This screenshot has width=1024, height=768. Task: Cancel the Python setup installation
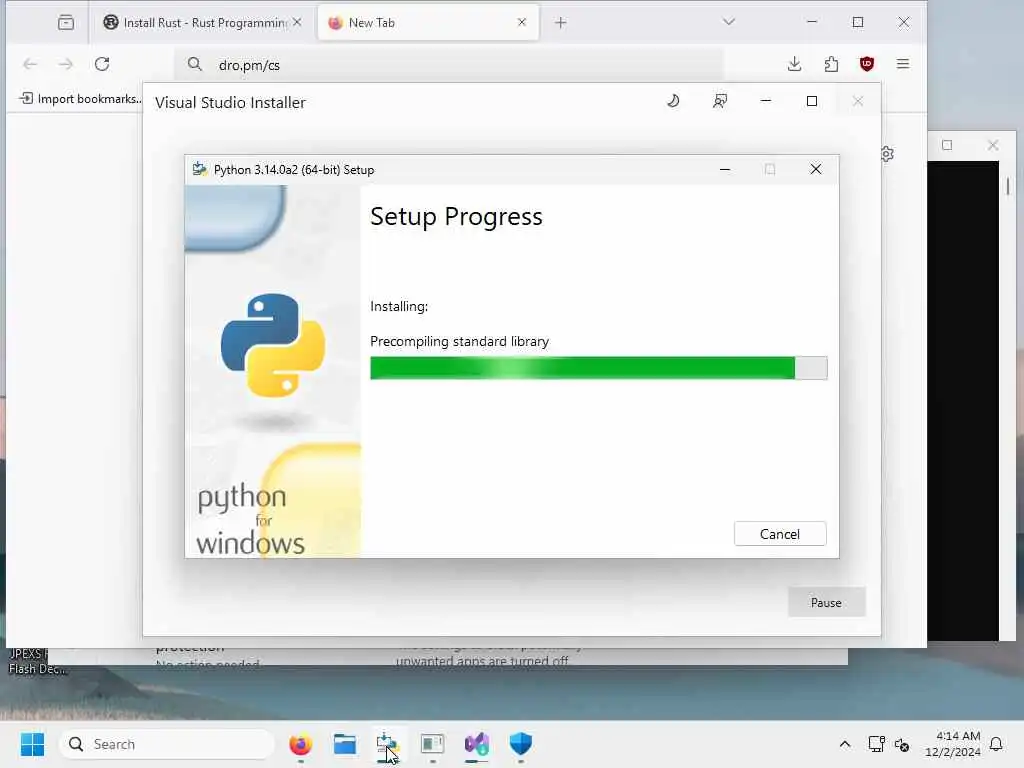tap(780, 534)
